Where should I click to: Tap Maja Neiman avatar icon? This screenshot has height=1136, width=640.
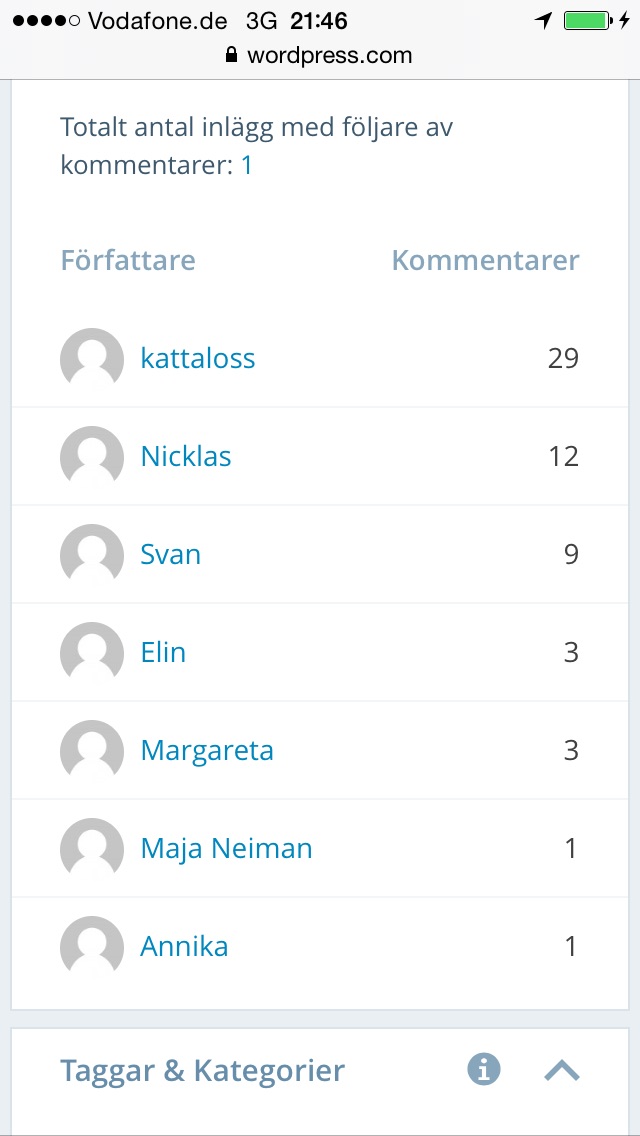tap(92, 848)
